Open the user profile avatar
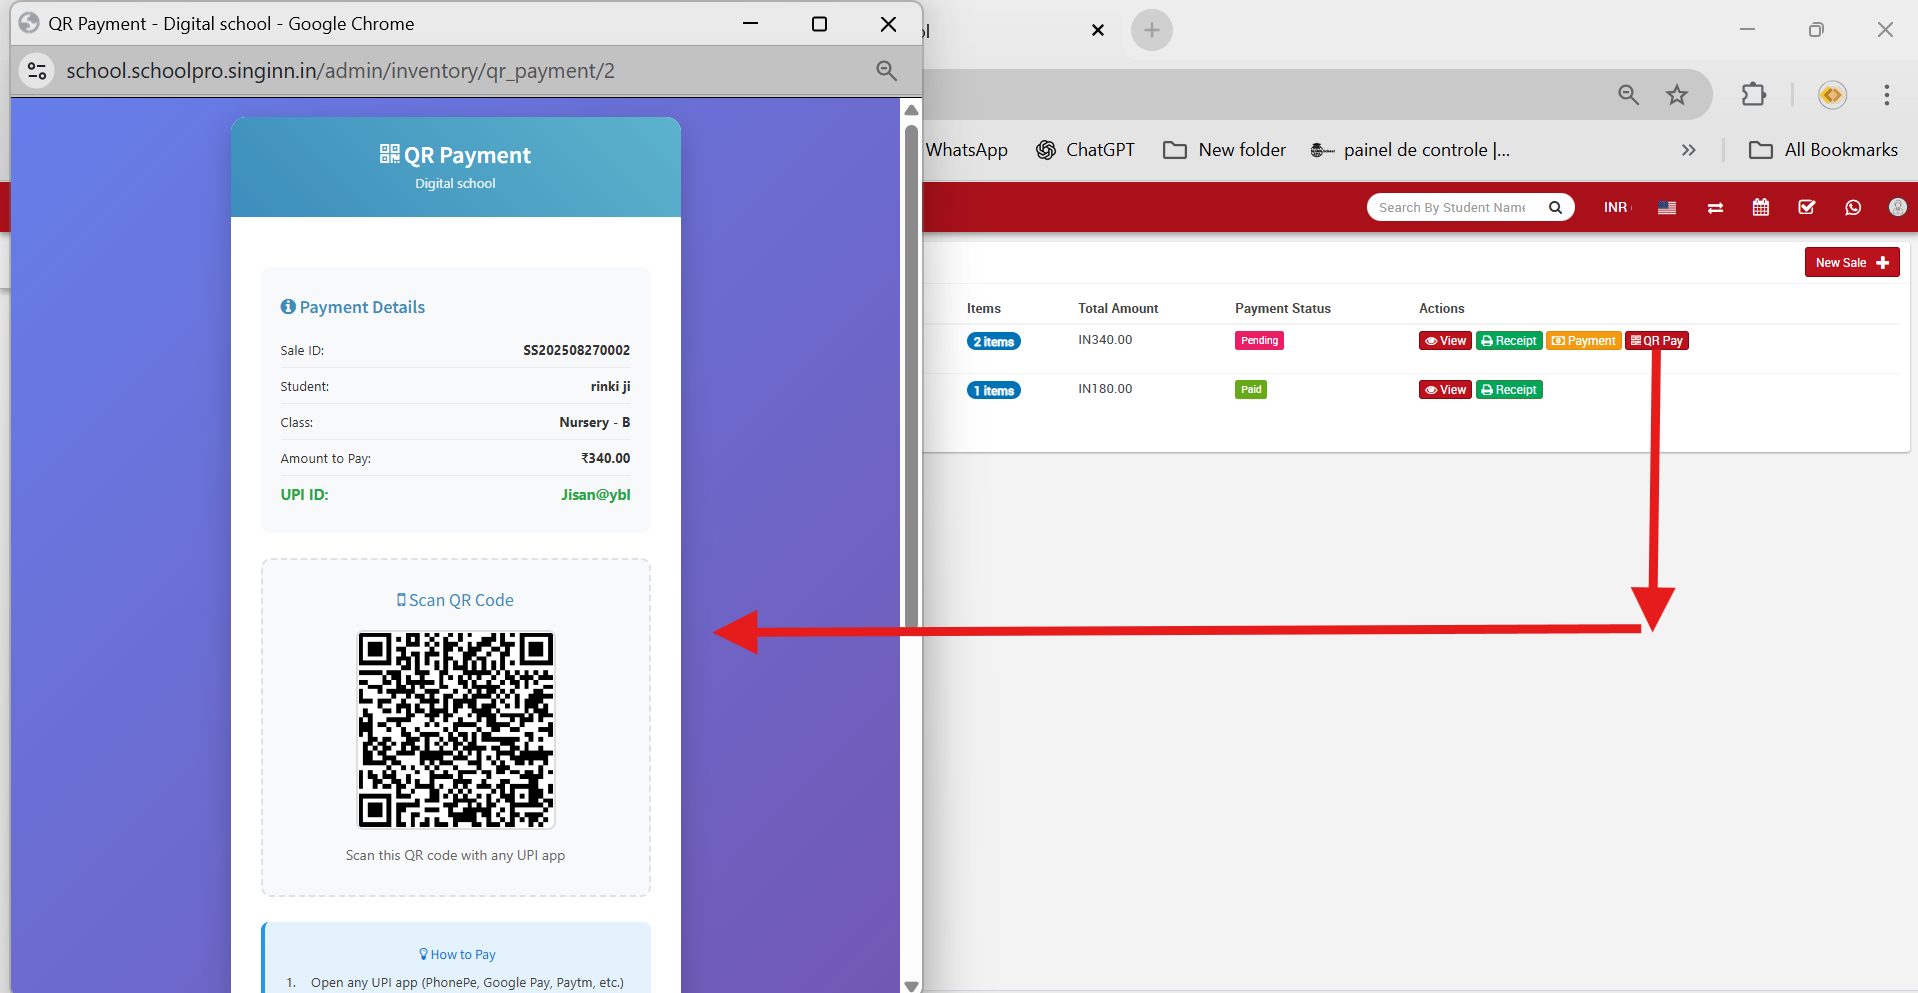The image size is (1918, 993). (x=1897, y=207)
